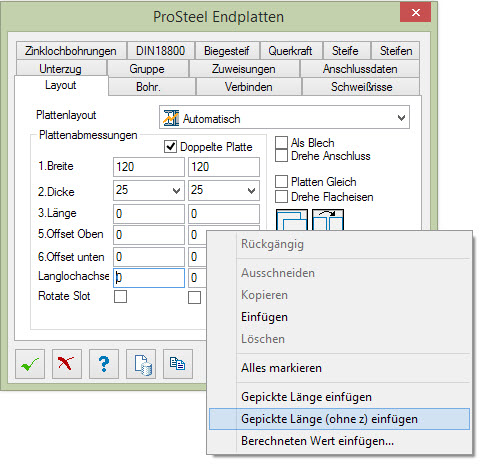The height and width of the screenshot is (472, 494).
Task: Close the ProSteel Endplatten dialog
Action: click(x=415, y=12)
